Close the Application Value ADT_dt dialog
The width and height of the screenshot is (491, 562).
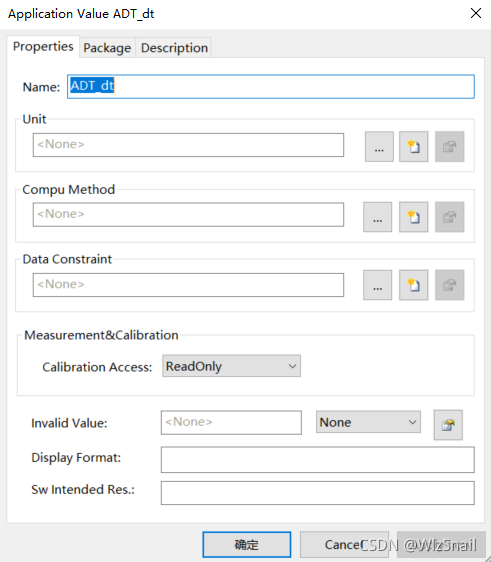click(x=476, y=13)
